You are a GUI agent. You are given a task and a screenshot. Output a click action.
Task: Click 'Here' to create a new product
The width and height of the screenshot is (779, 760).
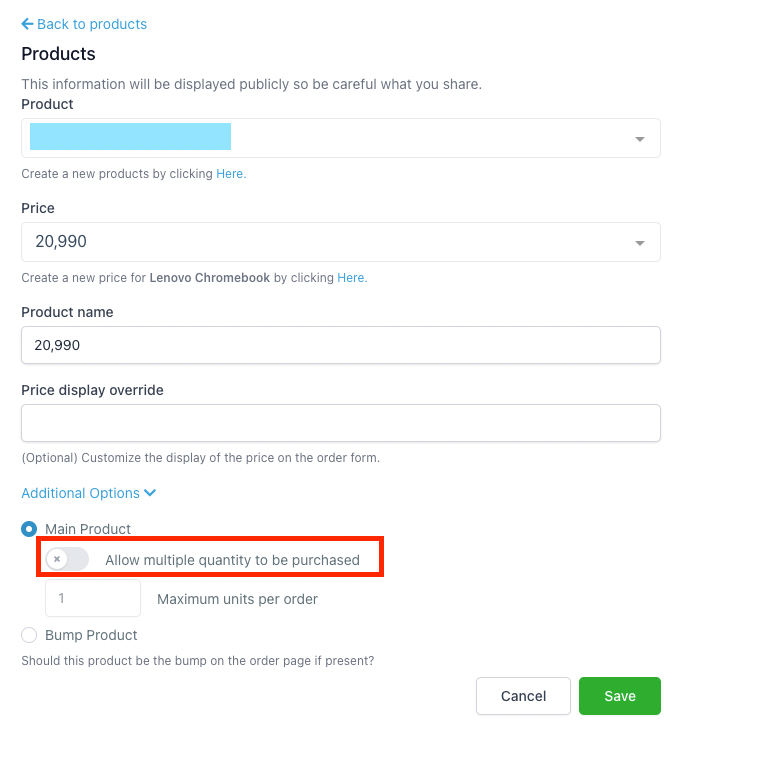click(x=229, y=174)
